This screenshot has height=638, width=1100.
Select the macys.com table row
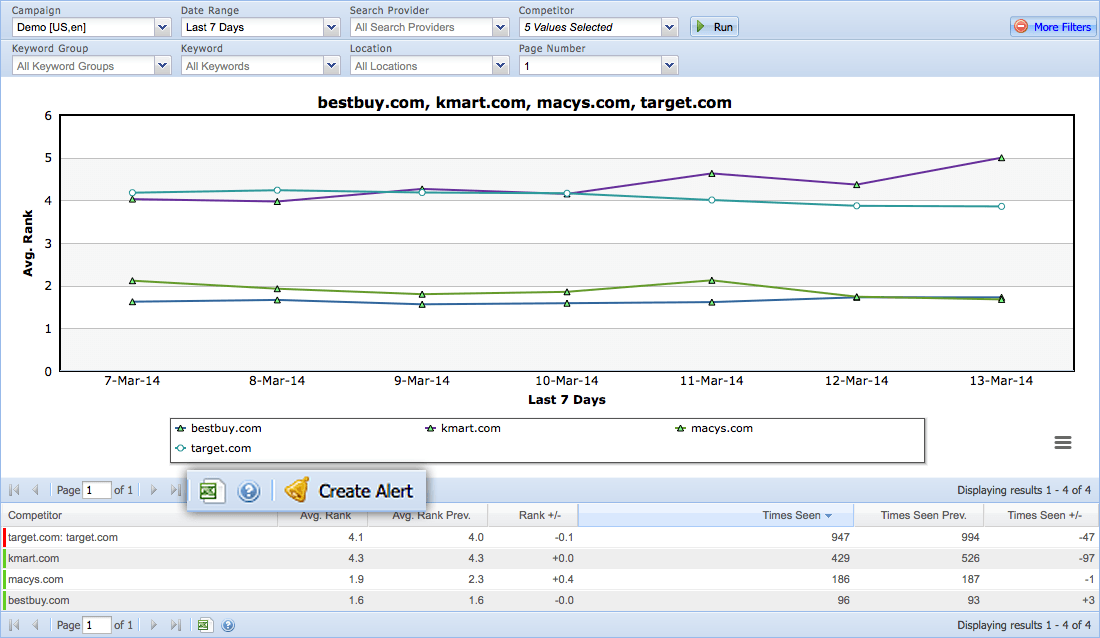(x=550, y=579)
